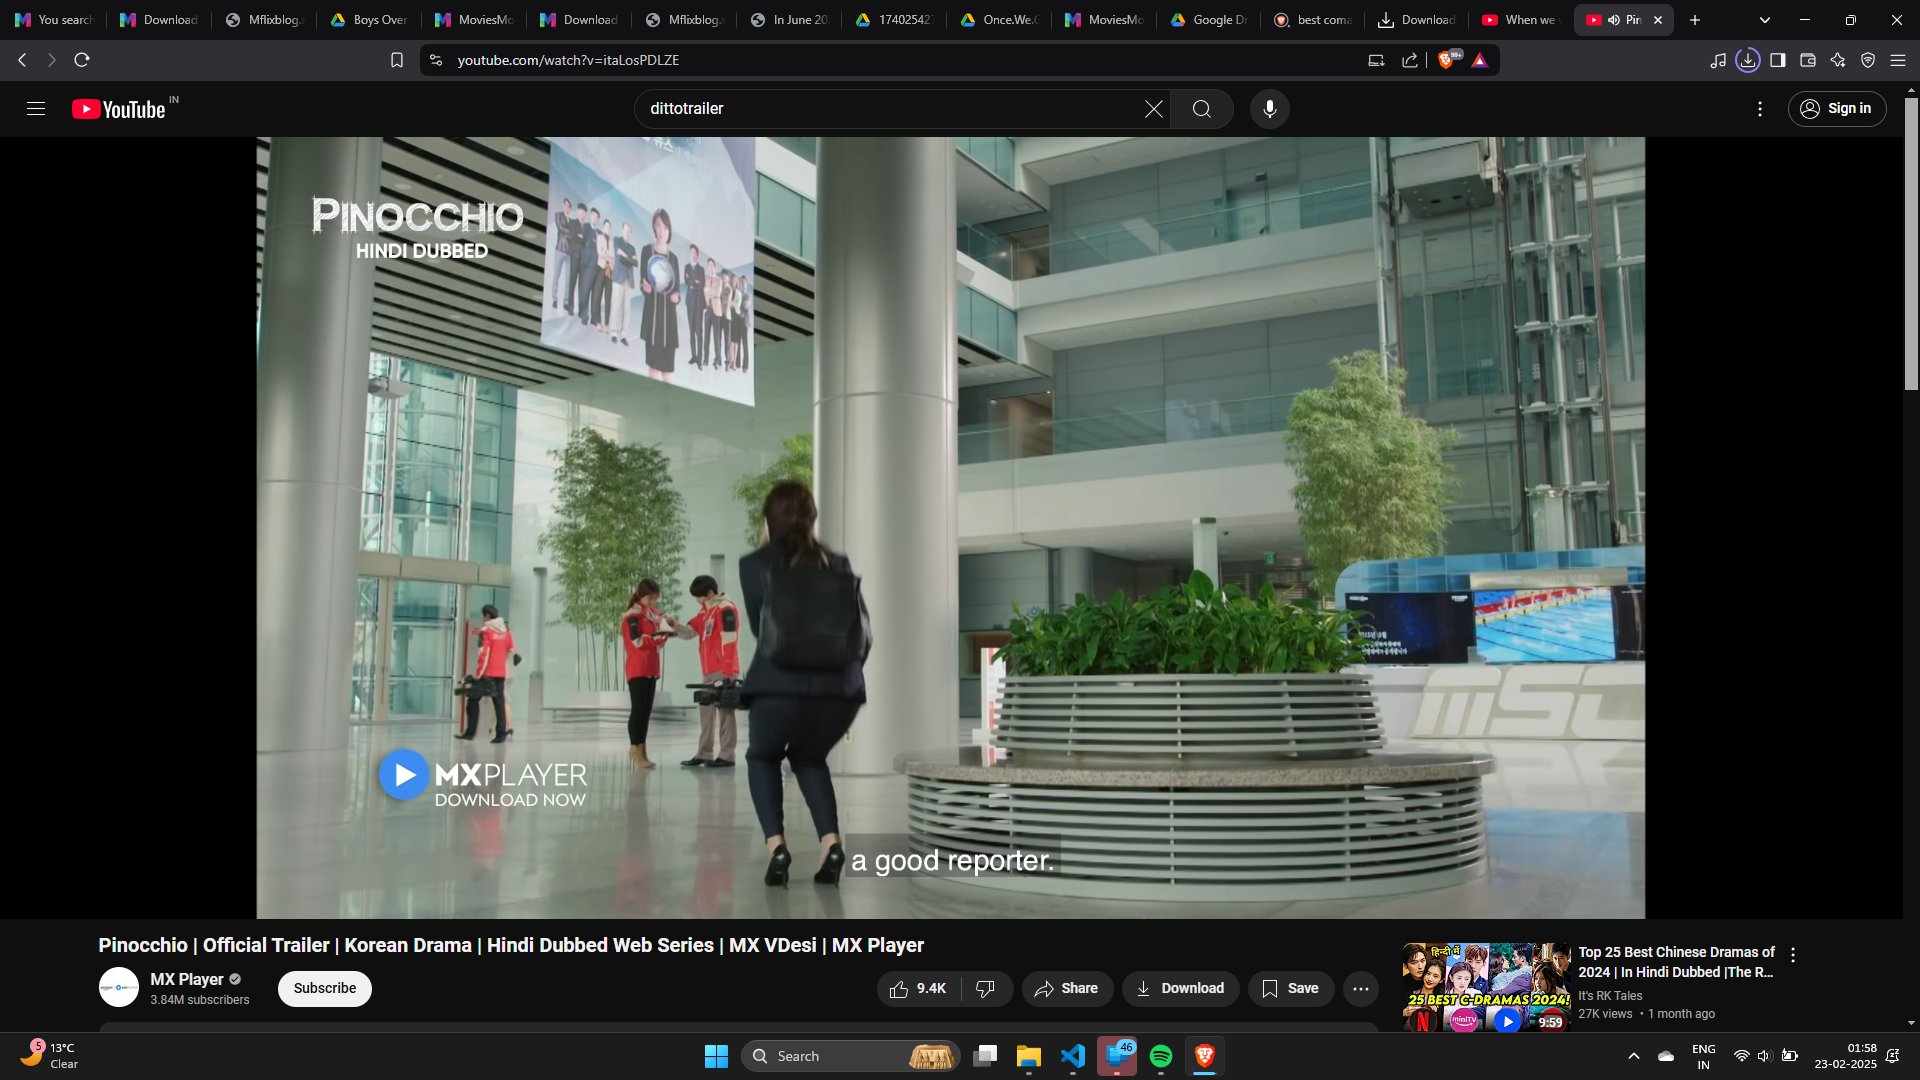Open Brave main hamburger menu
1920x1080 pixels.
pos(1898,60)
